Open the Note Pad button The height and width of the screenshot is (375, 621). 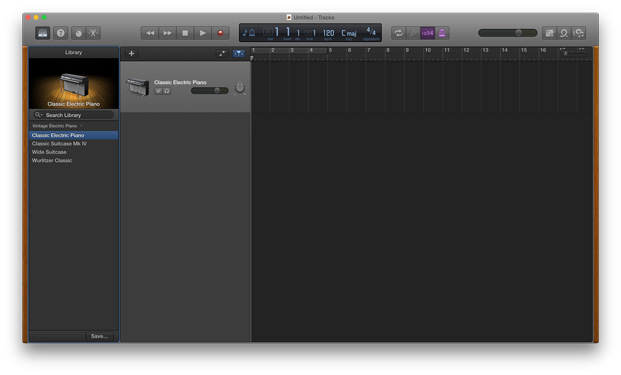[x=549, y=33]
